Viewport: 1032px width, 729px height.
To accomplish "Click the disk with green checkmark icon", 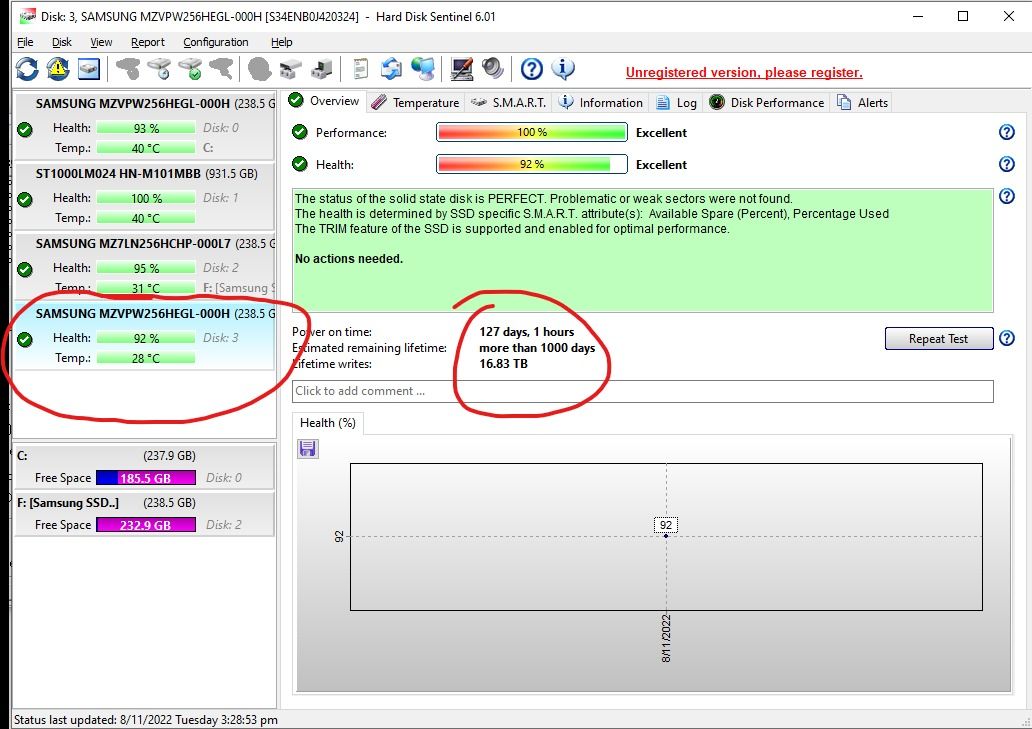I will click(191, 68).
